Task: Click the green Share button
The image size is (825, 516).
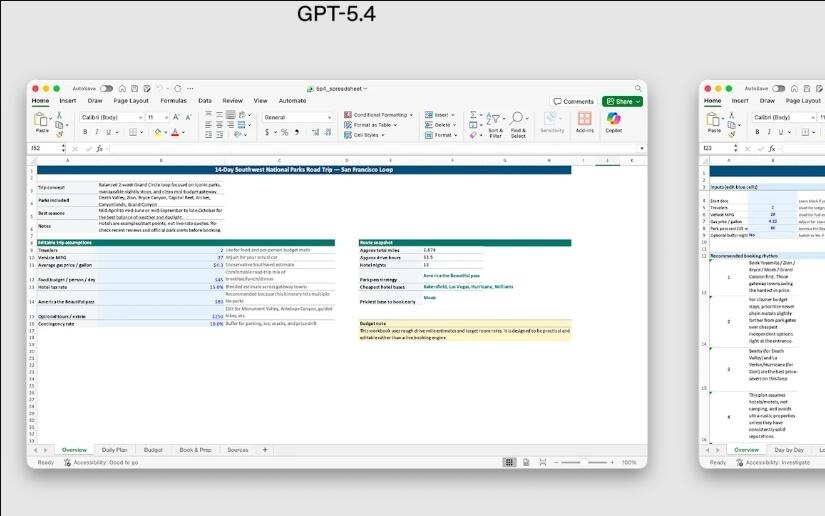Action: point(622,101)
